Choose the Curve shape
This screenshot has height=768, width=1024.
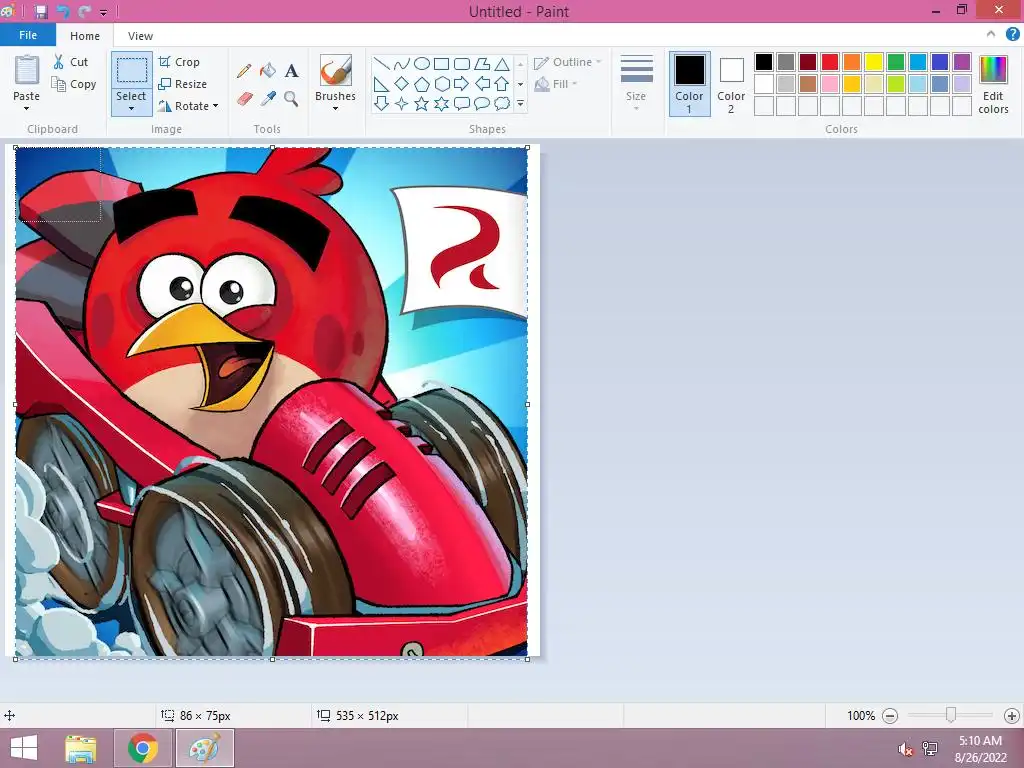(402, 63)
